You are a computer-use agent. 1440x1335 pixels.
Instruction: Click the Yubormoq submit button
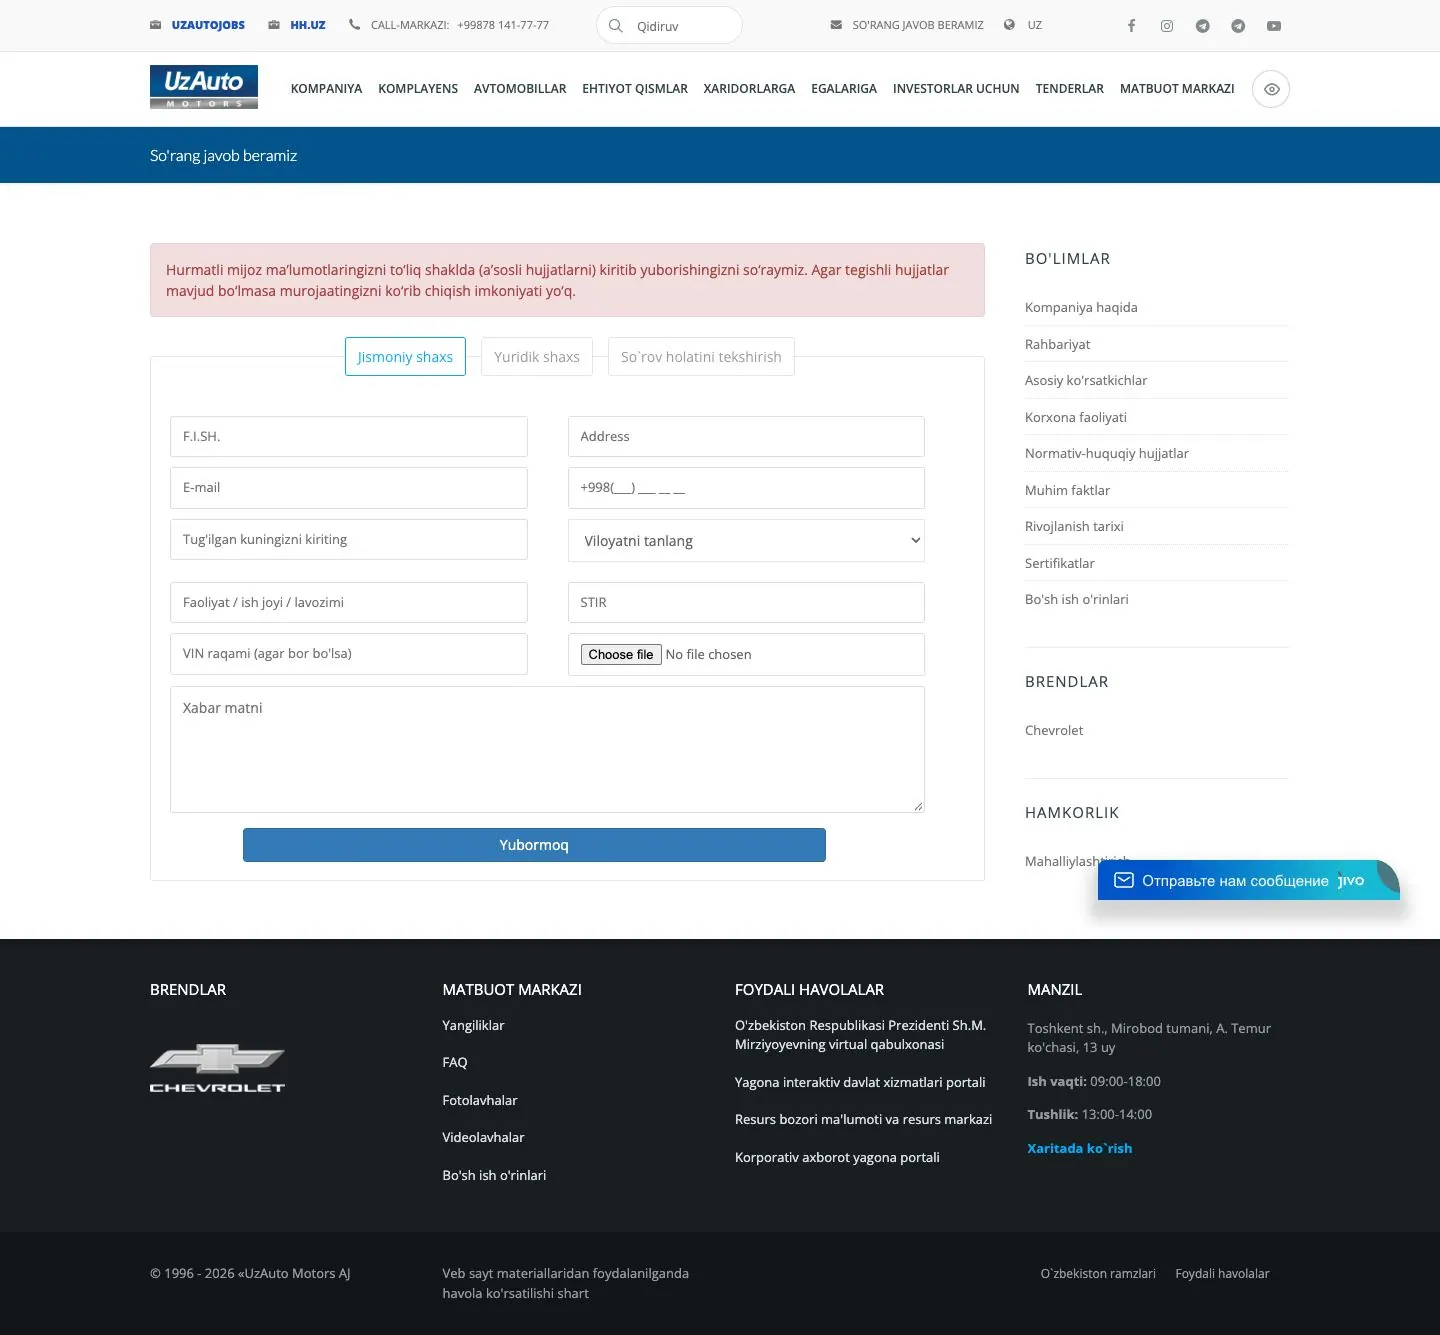[x=534, y=845]
